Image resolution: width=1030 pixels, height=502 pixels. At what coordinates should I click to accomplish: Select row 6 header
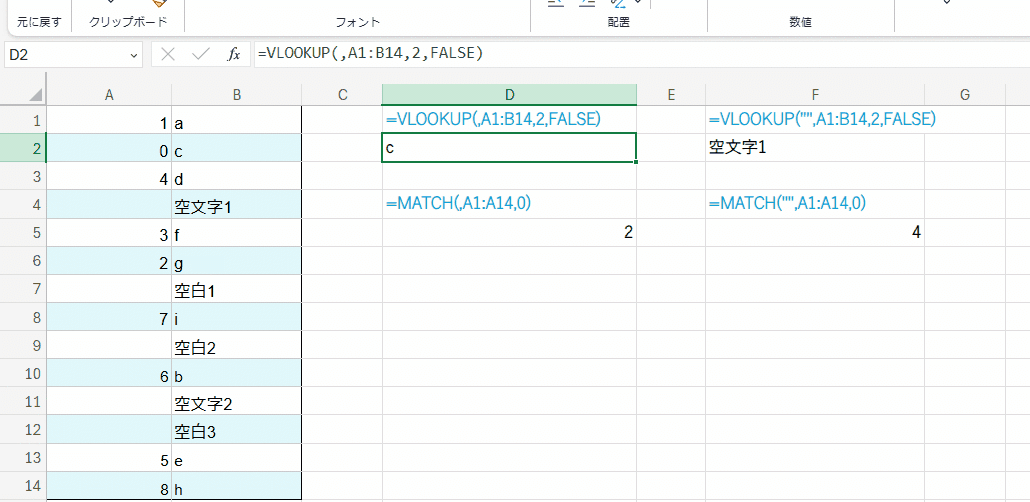[23, 261]
